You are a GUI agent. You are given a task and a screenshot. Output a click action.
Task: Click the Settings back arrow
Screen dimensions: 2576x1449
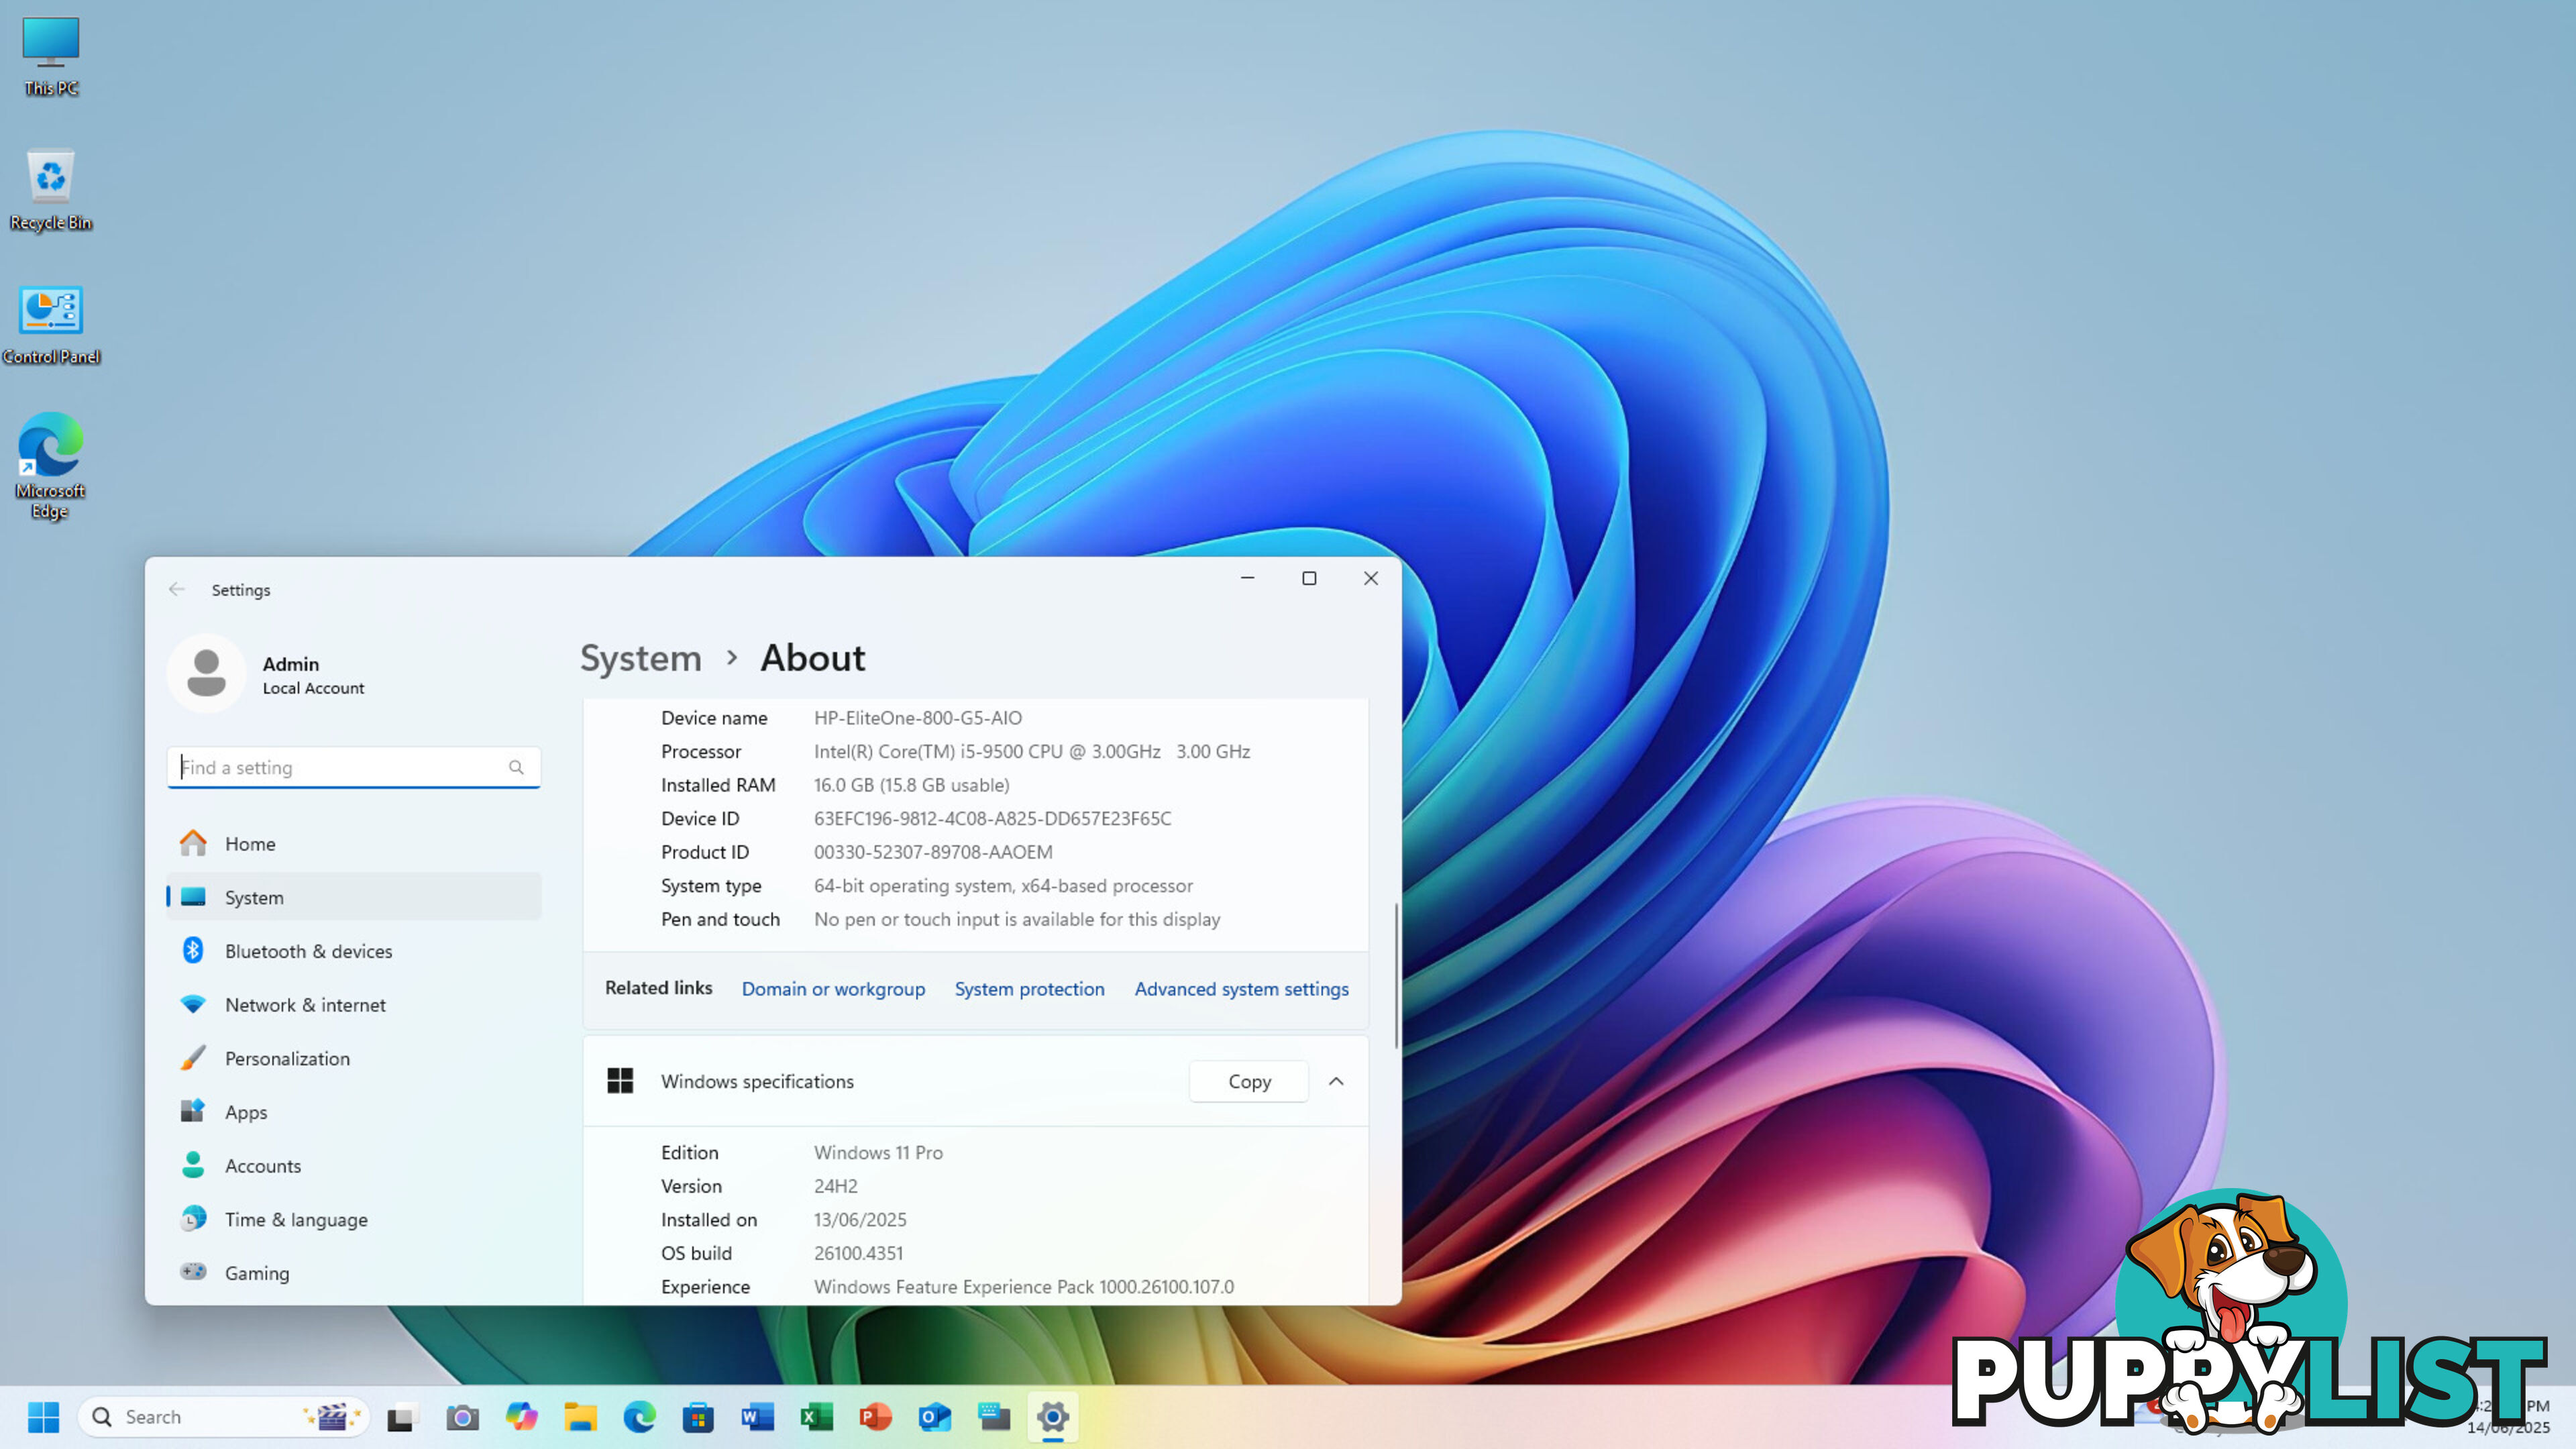click(x=177, y=589)
